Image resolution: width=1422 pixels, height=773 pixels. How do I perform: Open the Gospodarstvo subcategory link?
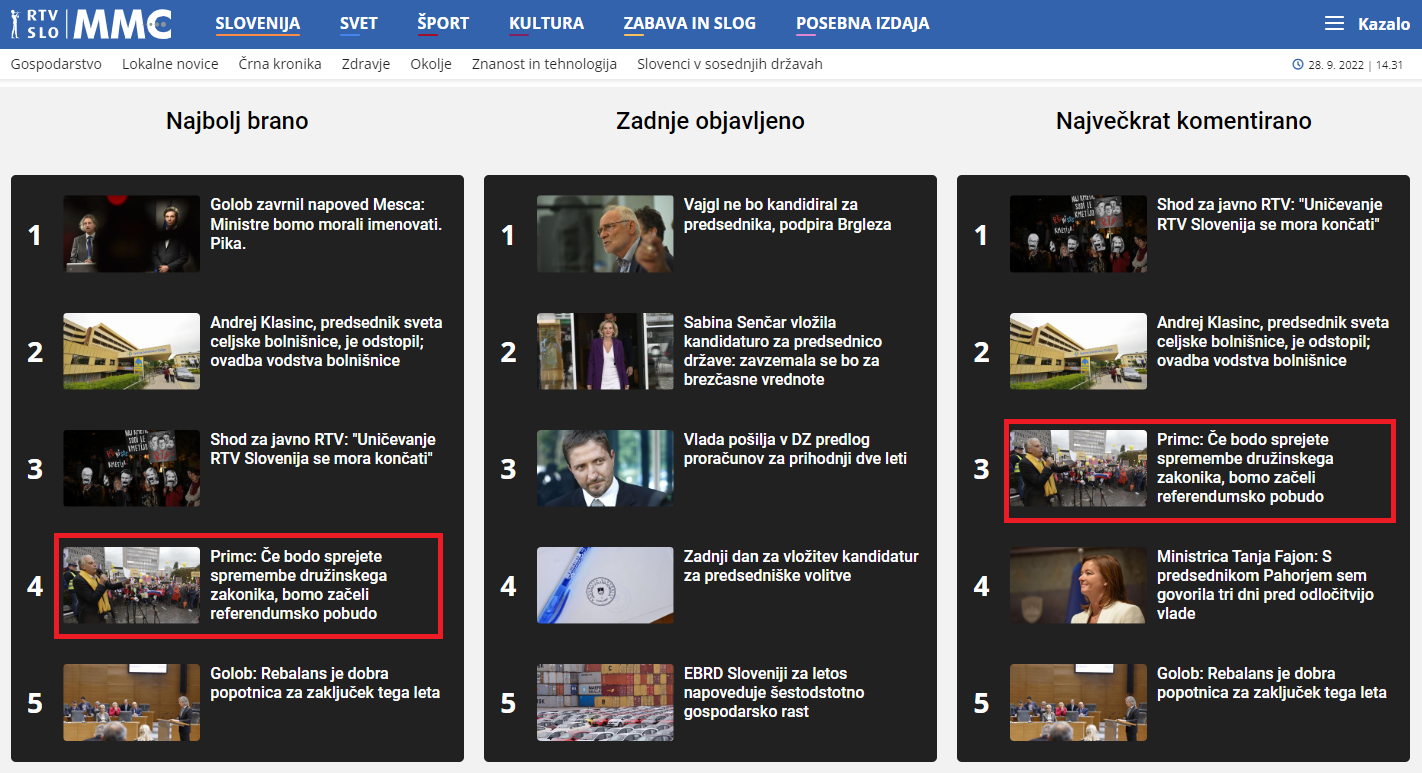click(56, 64)
